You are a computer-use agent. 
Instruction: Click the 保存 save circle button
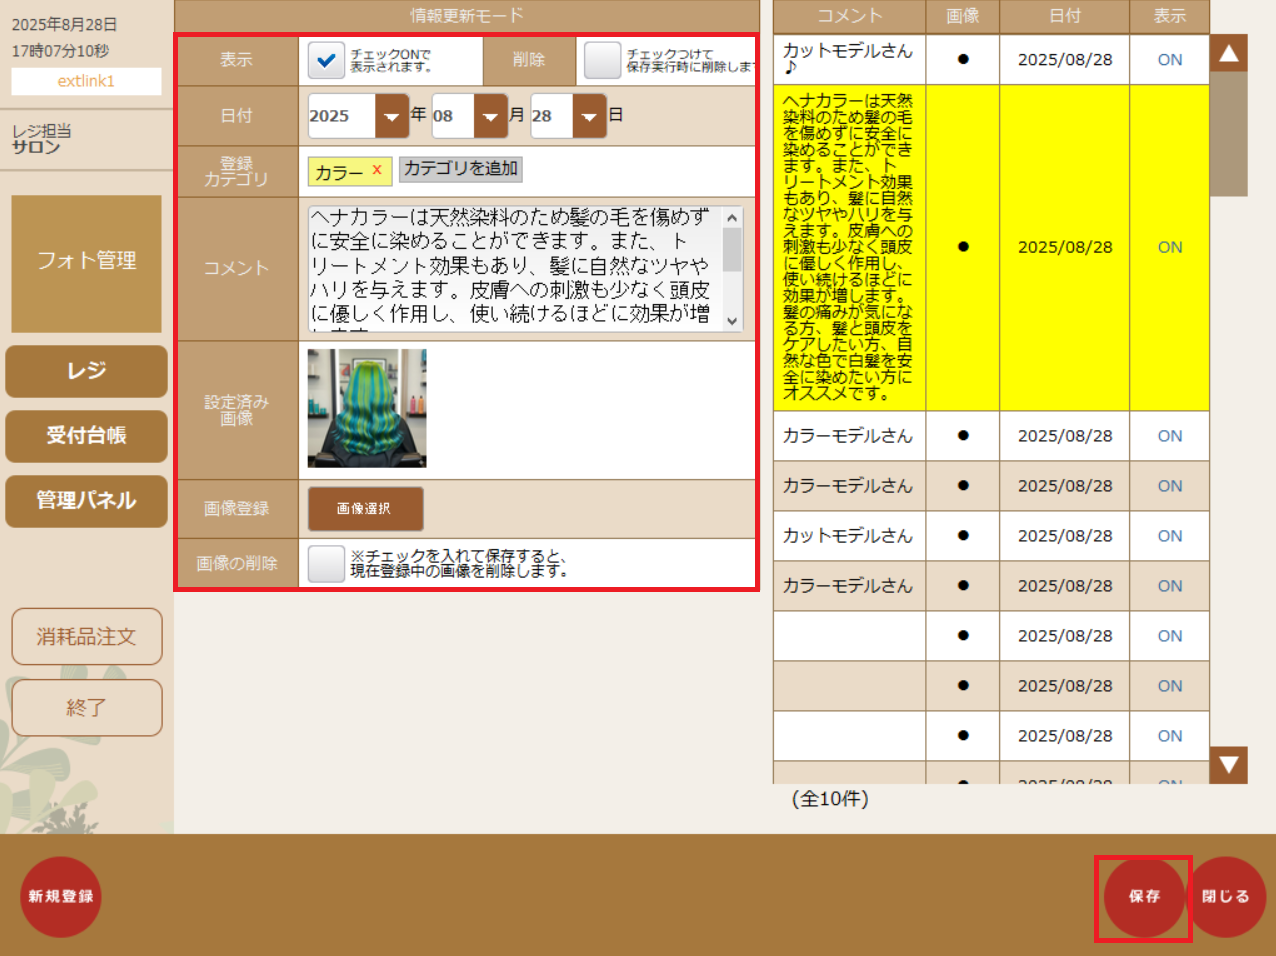(1142, 897)
